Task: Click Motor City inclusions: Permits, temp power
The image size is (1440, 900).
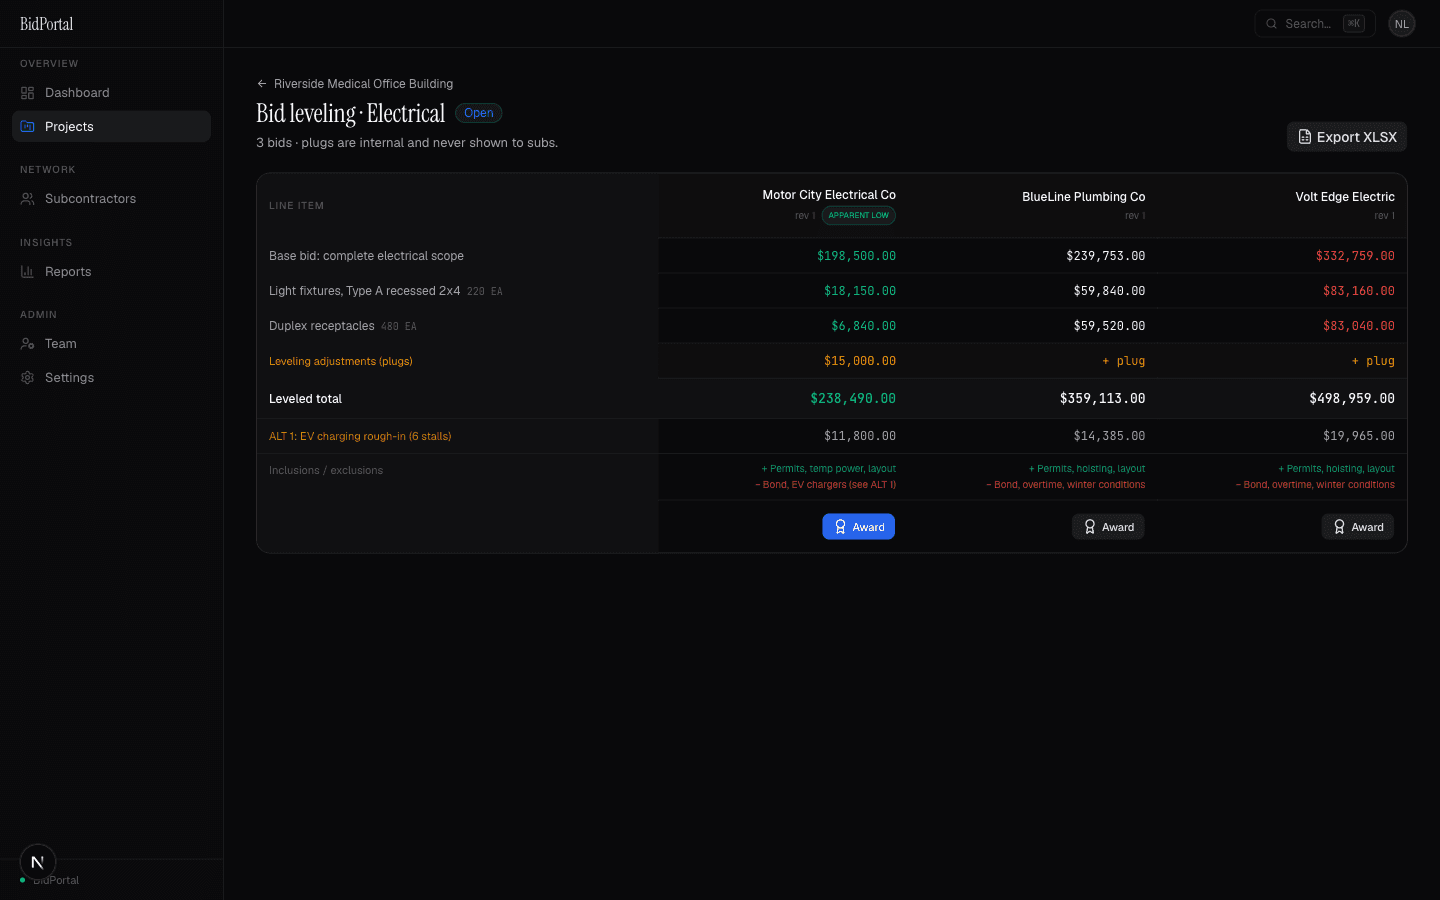Action: [x=829, y=469]
